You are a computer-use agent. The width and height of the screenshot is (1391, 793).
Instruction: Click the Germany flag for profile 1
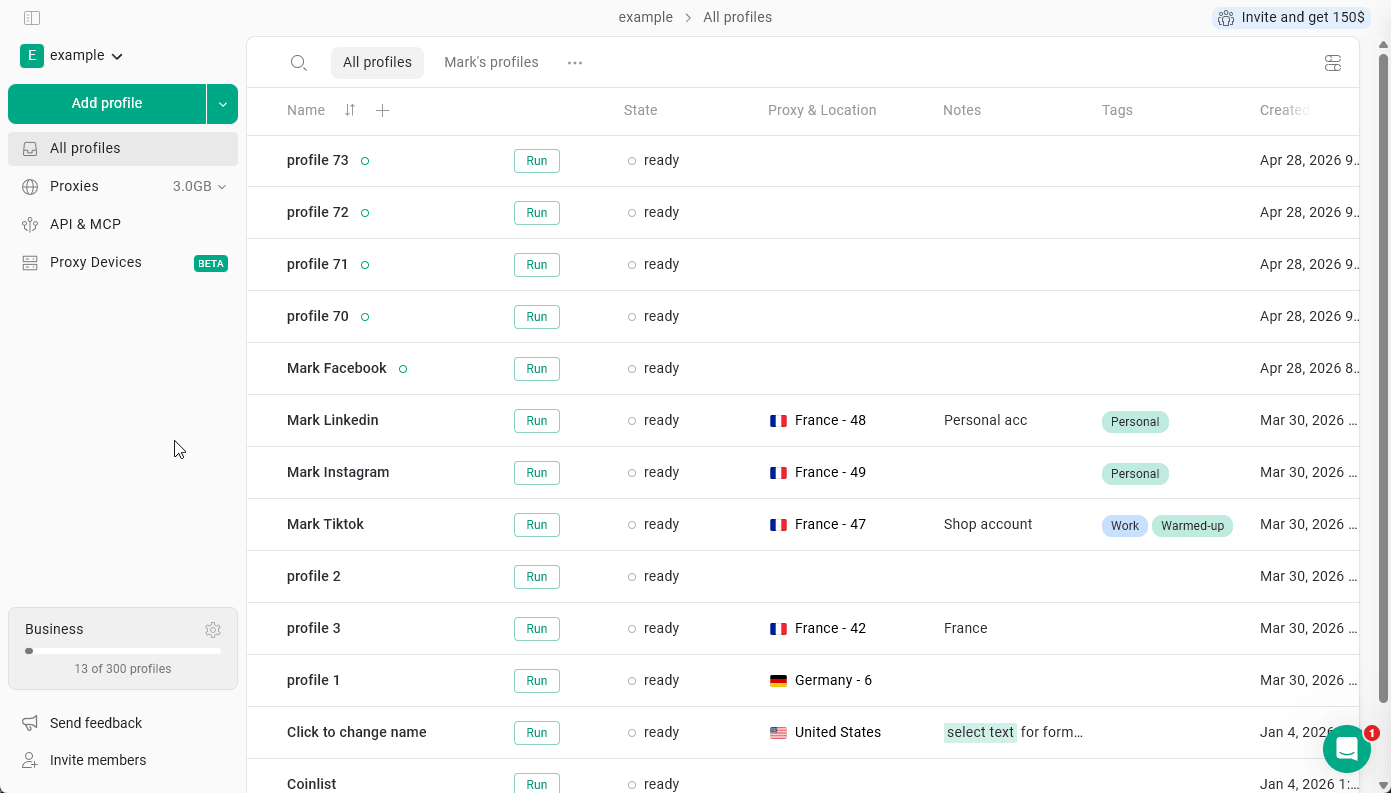tap(778, 681)
